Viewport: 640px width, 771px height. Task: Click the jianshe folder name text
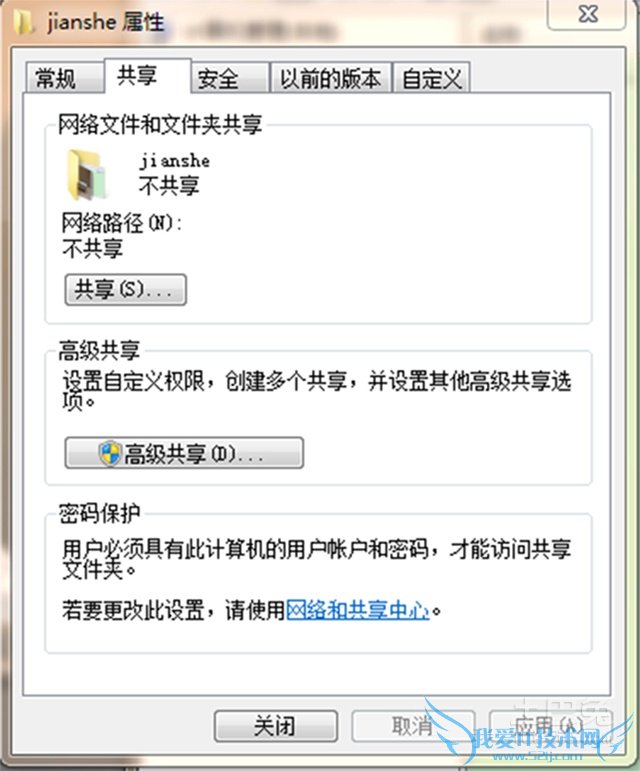click(x=175, y=161)
